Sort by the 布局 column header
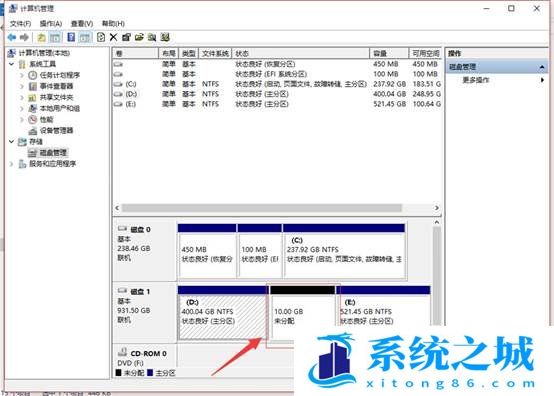The height and width of the screenshot is (396, 554). click(x=169, y=53)
